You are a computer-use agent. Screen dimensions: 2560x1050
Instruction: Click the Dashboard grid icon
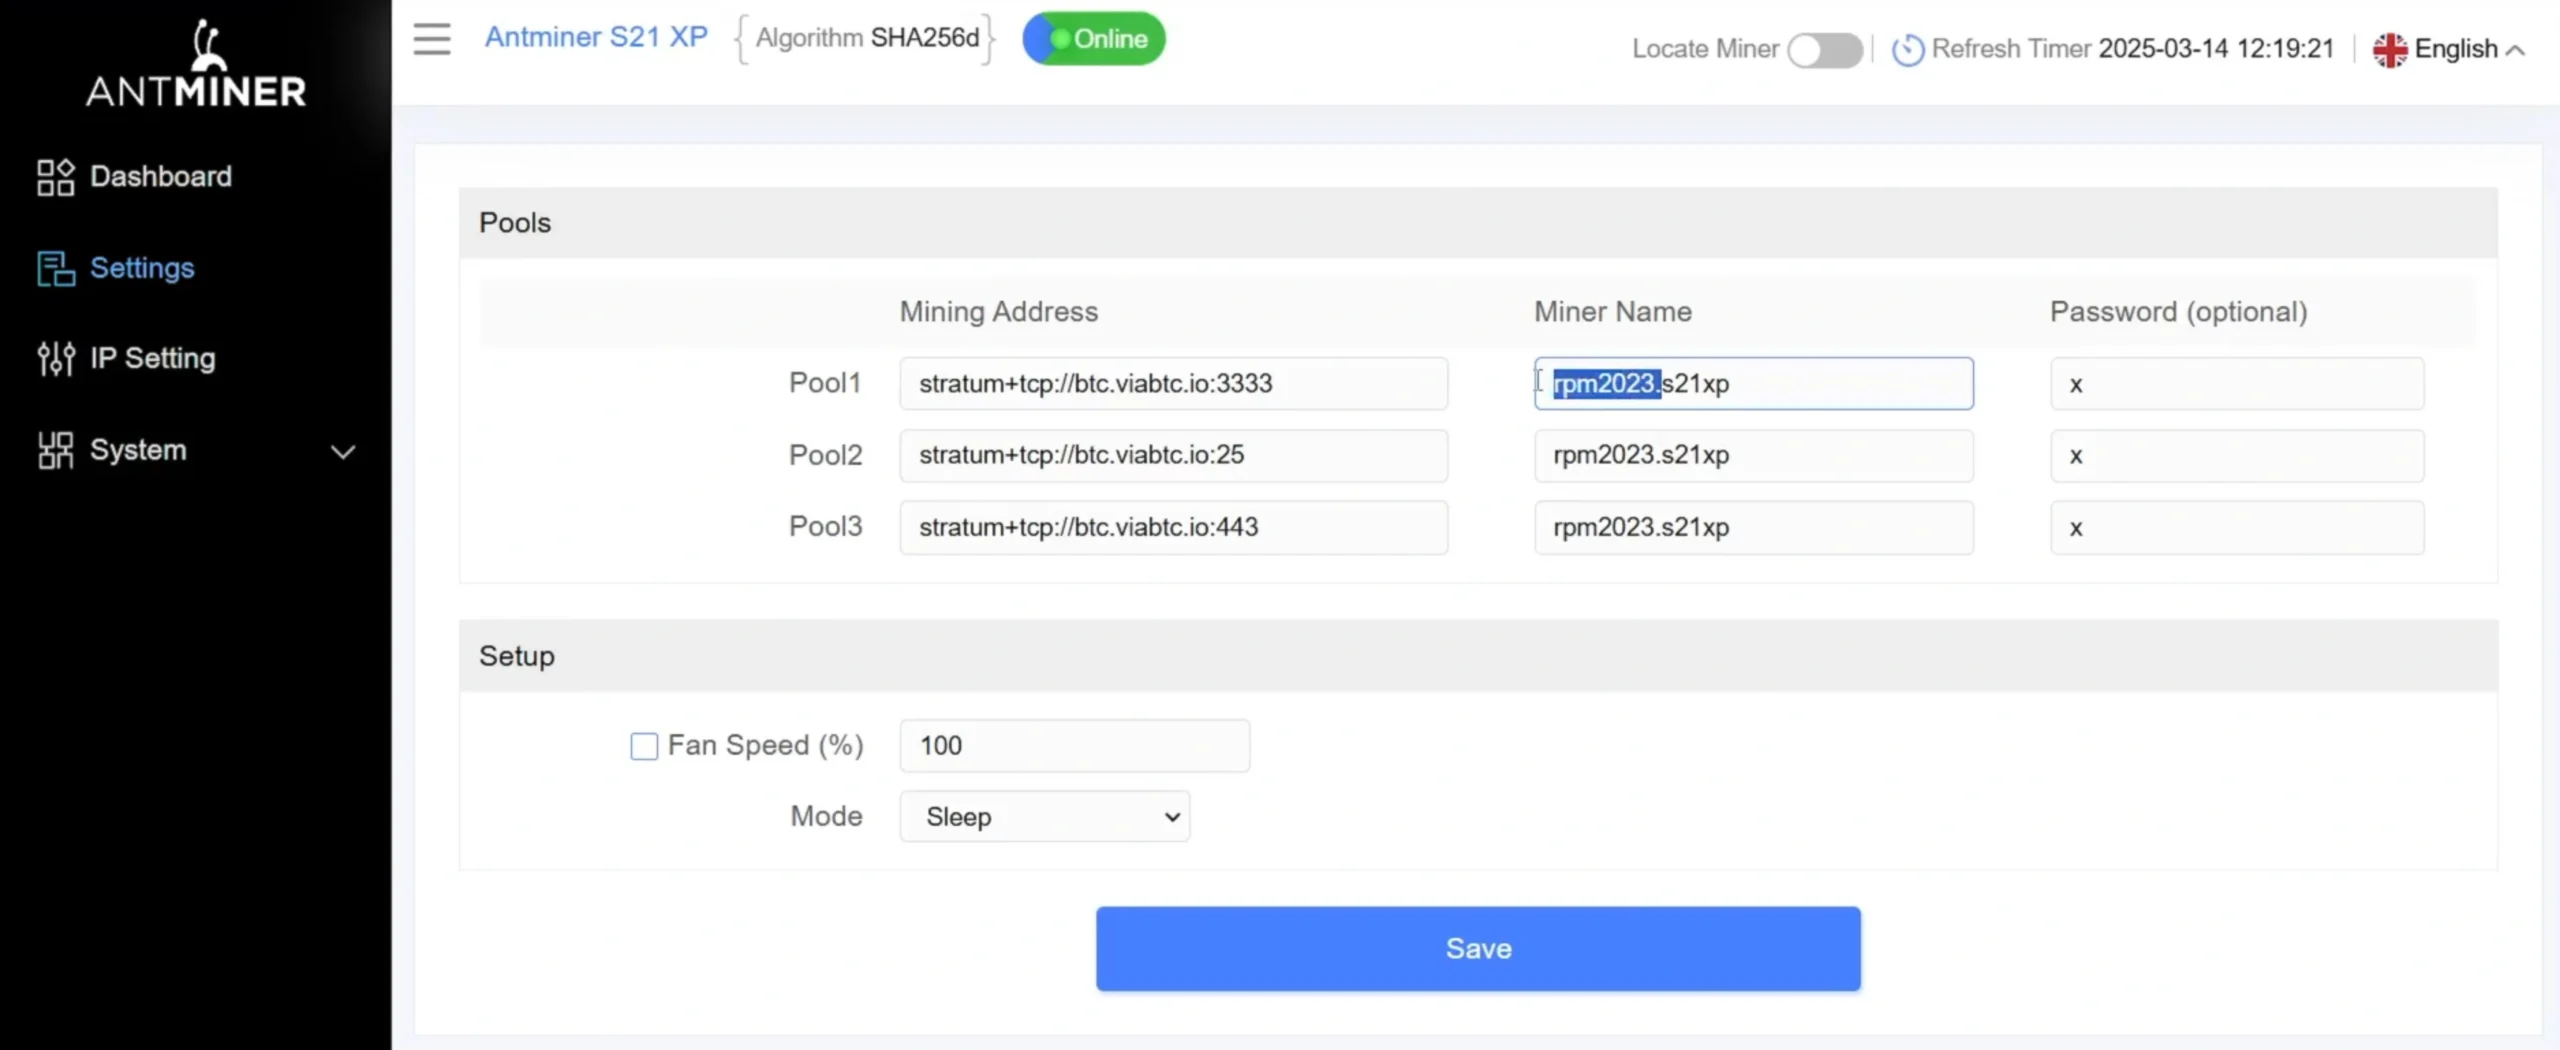56,177
